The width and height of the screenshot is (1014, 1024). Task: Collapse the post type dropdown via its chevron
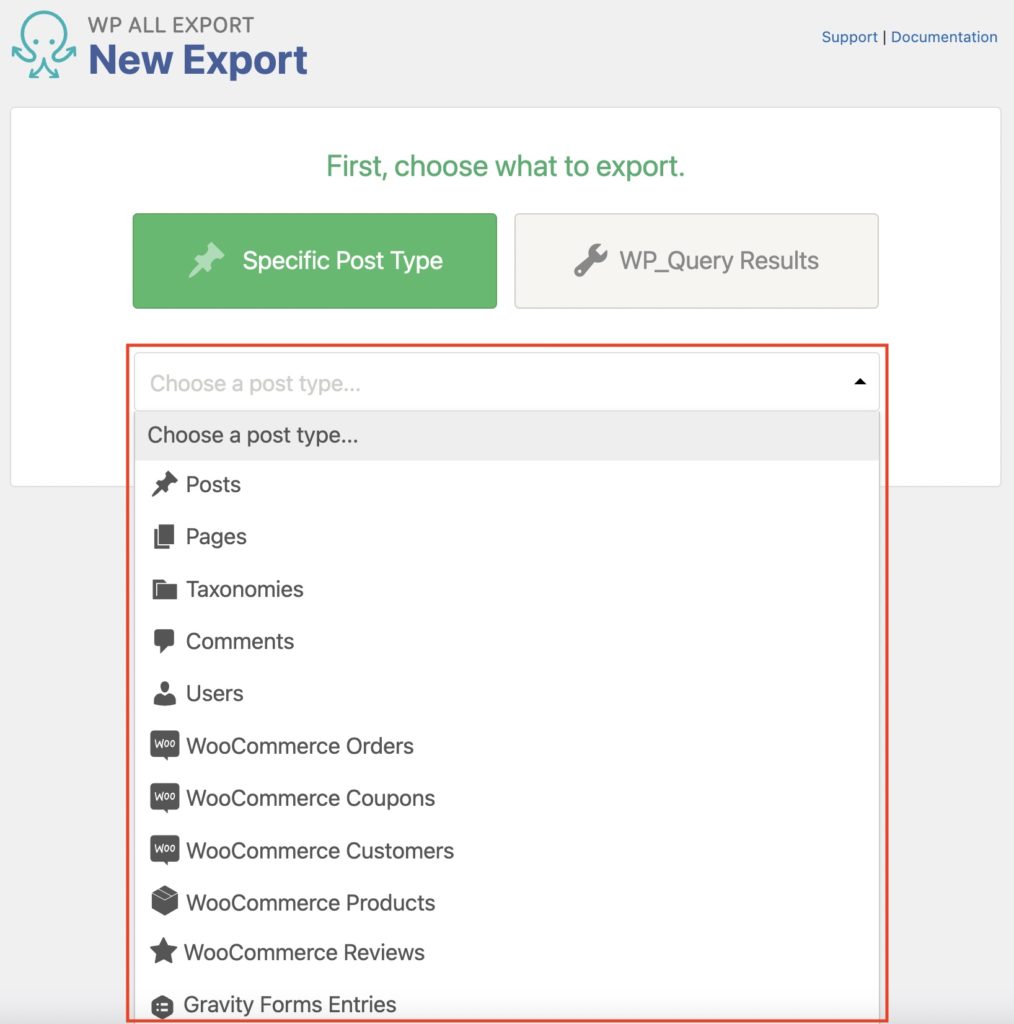[860, 381]
